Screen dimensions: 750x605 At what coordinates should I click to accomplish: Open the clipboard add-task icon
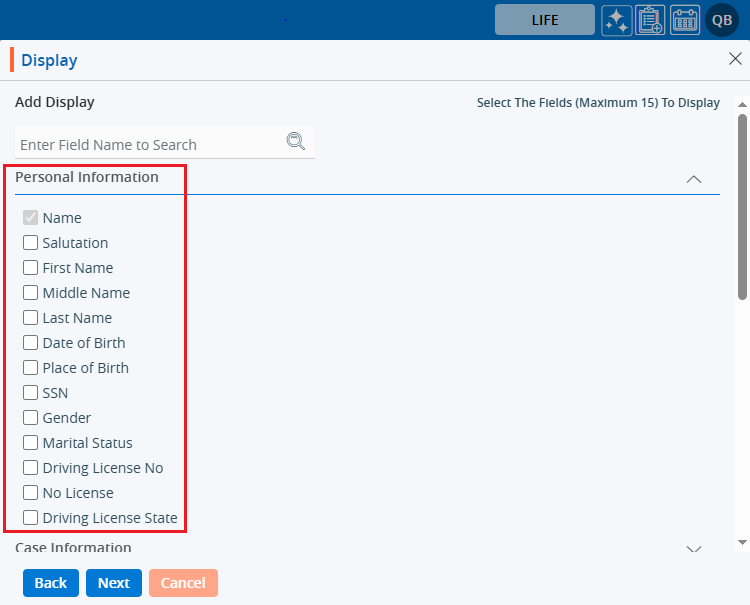click(x=651, y=20)
